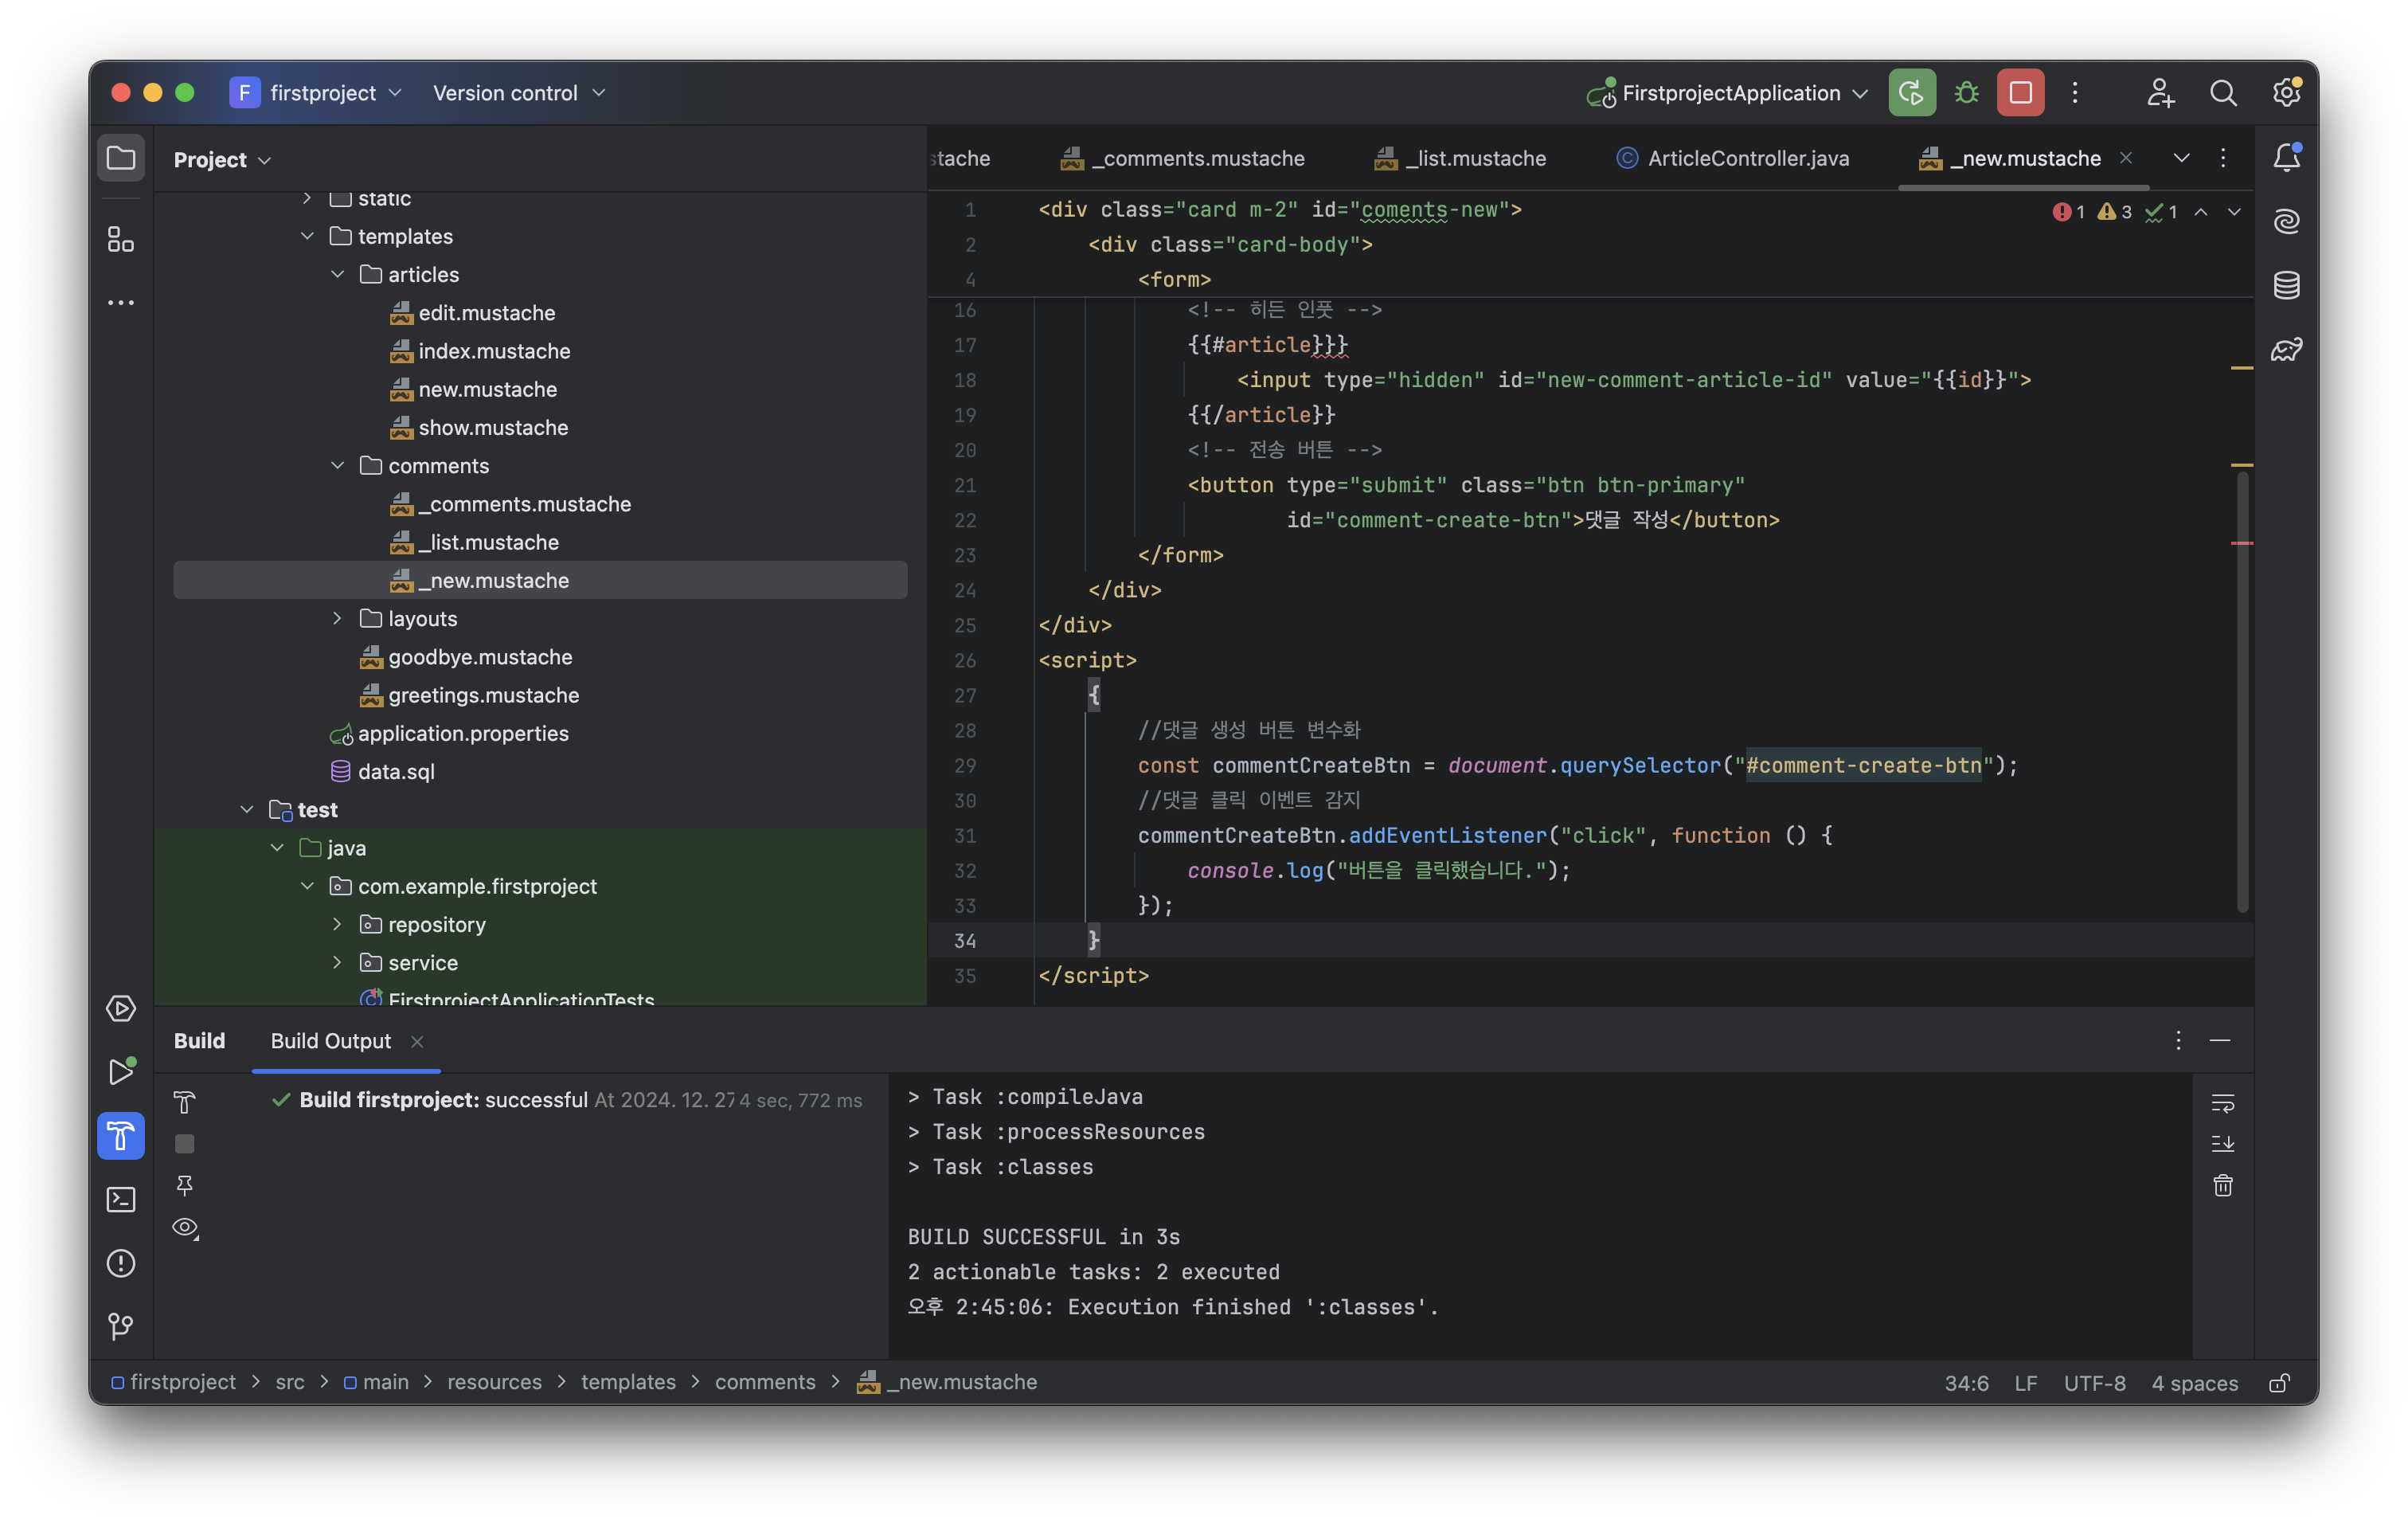Open the Run tool window
Viewport: 2408px width, 1523px height.
[x=121, y=1072]
